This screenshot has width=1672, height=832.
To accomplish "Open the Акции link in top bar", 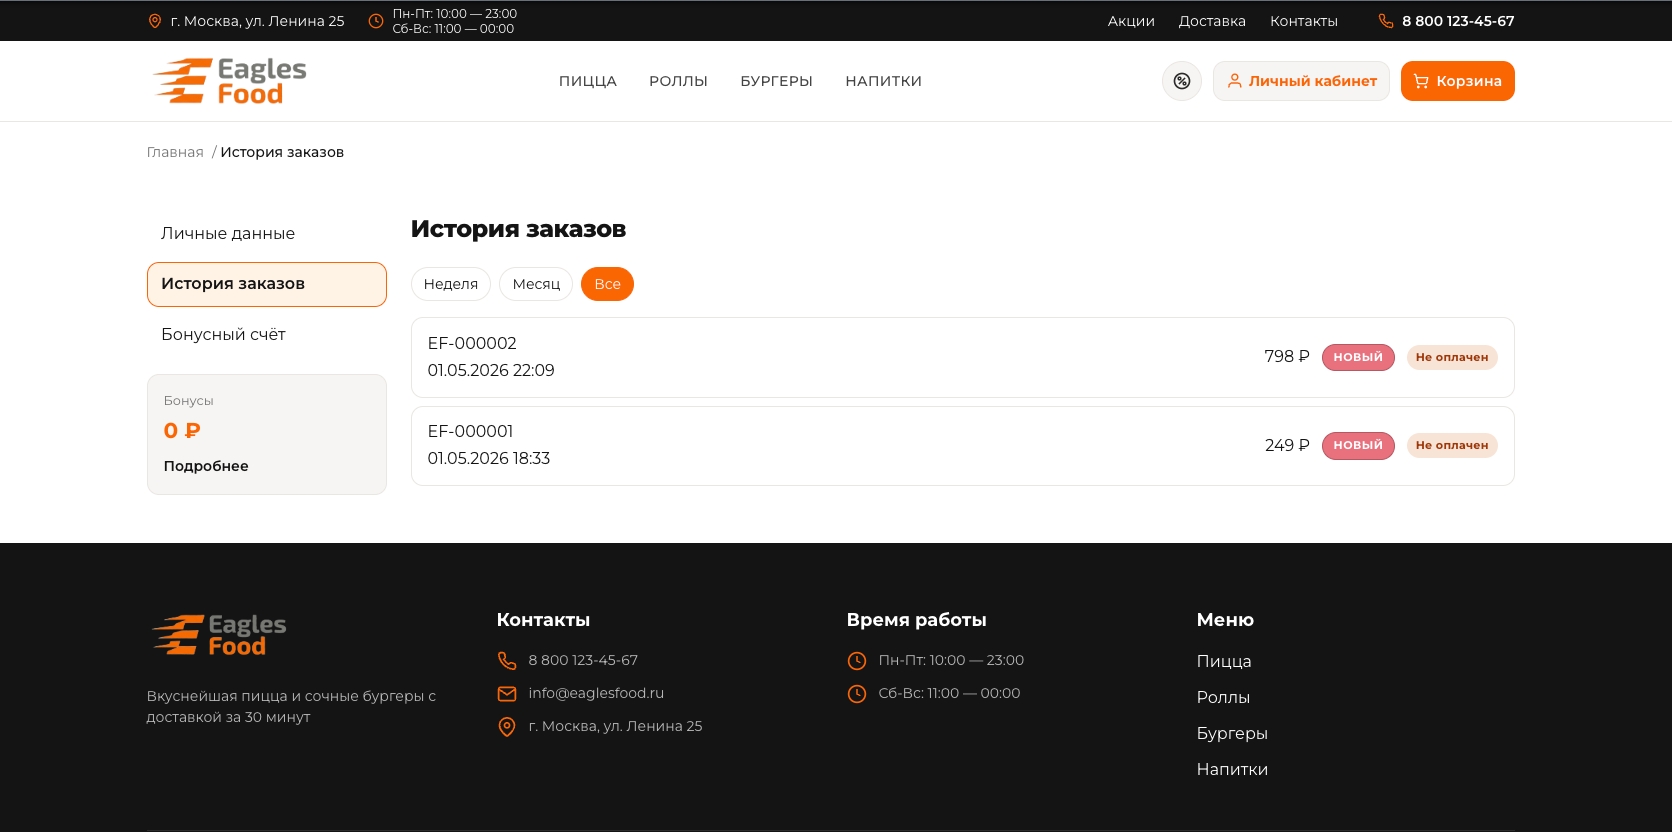I will [x=1131, y=21].
